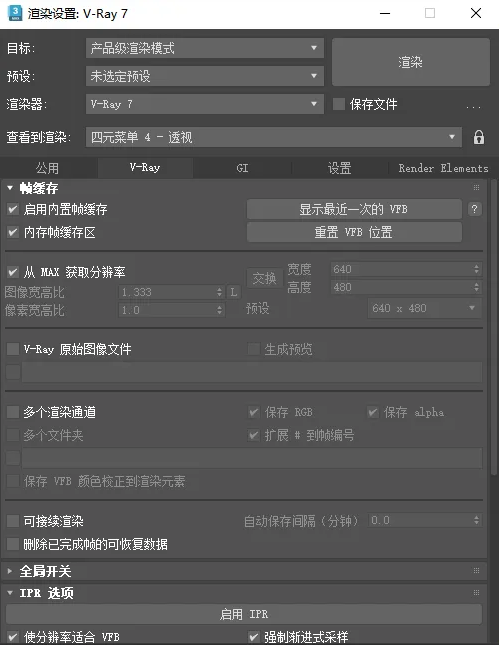Click the 全局开关 rollout grip icon
This screenshot has height=645, width=499.
click(476, 570)
